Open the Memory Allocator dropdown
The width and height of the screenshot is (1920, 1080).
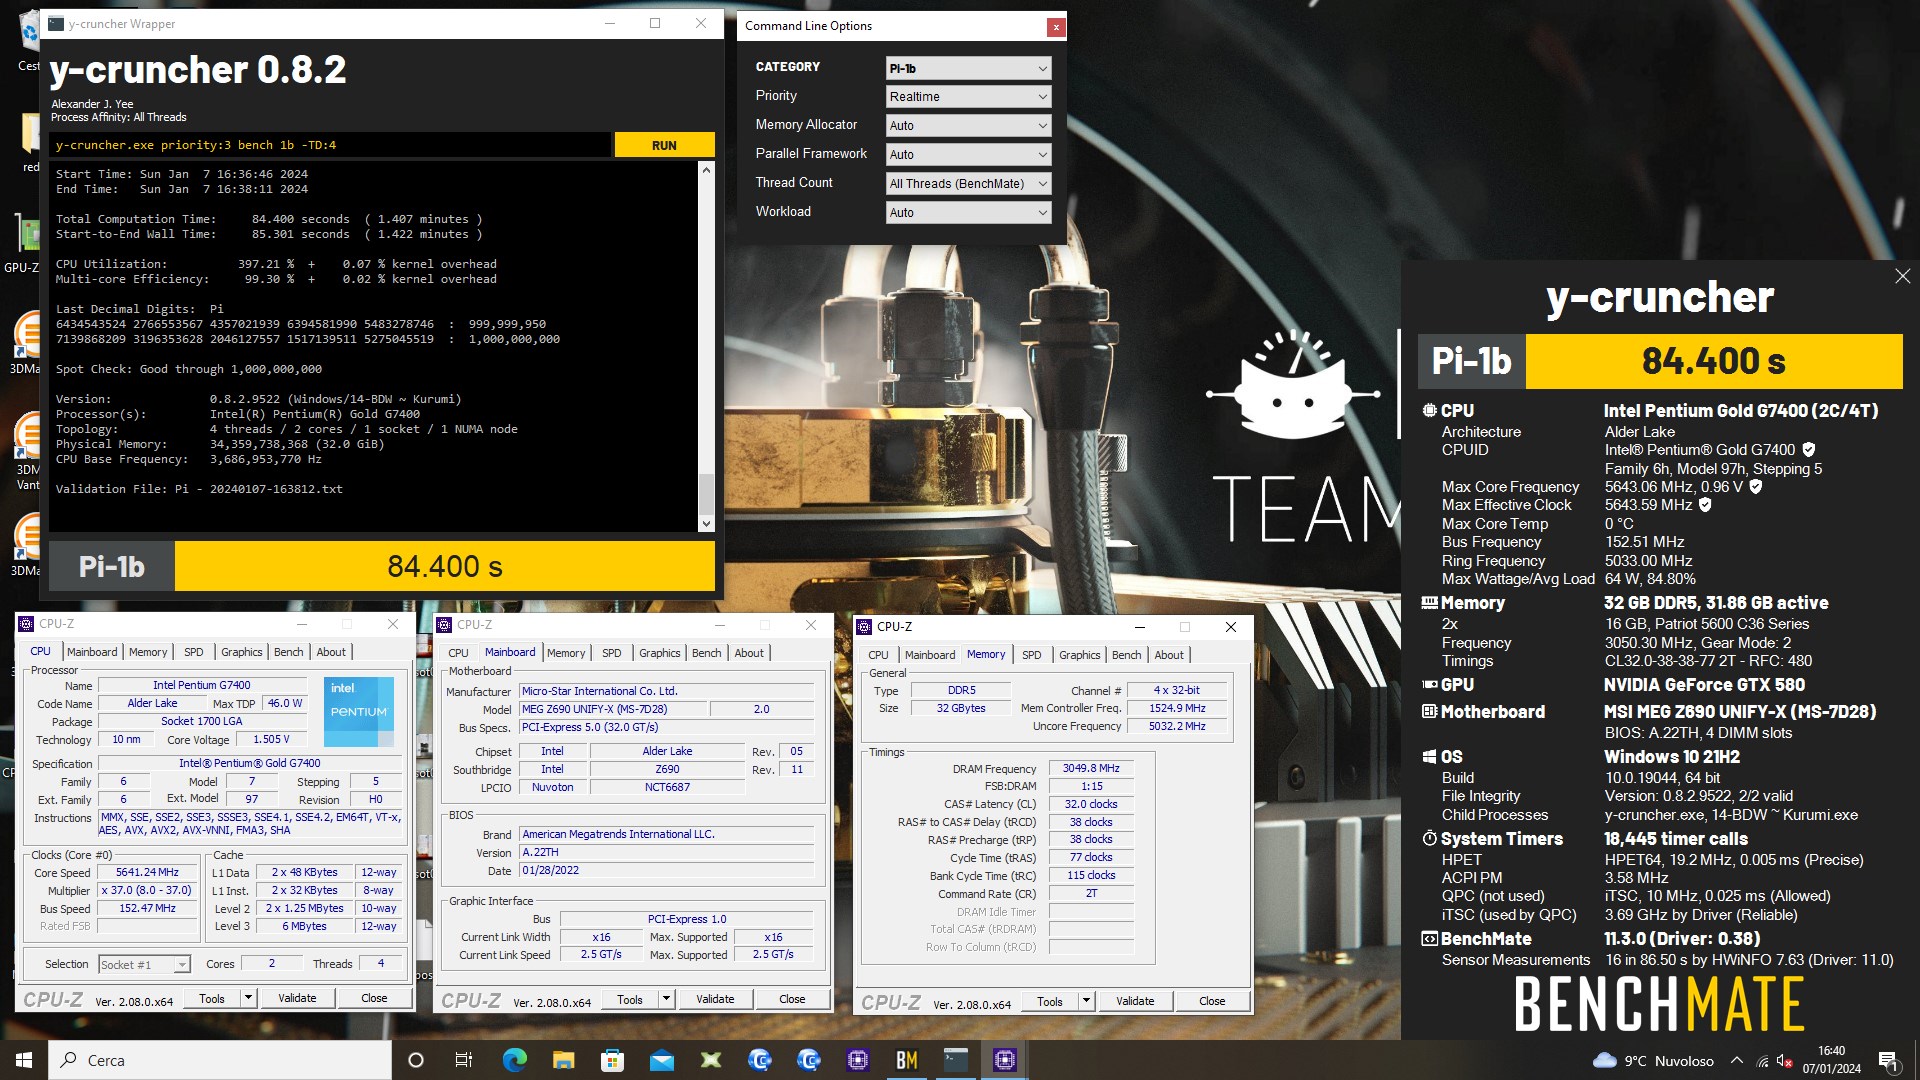[x=968, y=126]
